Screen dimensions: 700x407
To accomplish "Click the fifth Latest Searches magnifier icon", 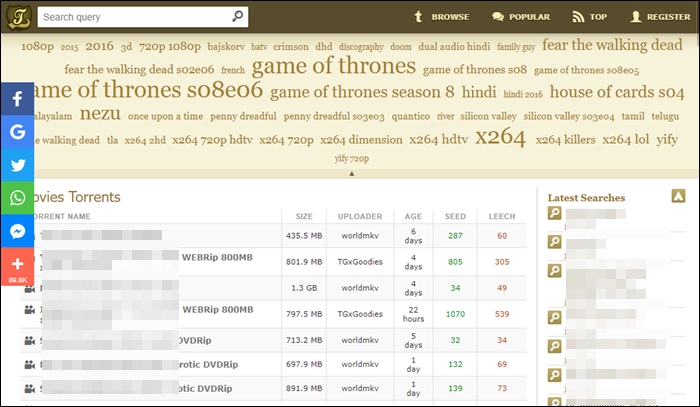I will point(554,346).
